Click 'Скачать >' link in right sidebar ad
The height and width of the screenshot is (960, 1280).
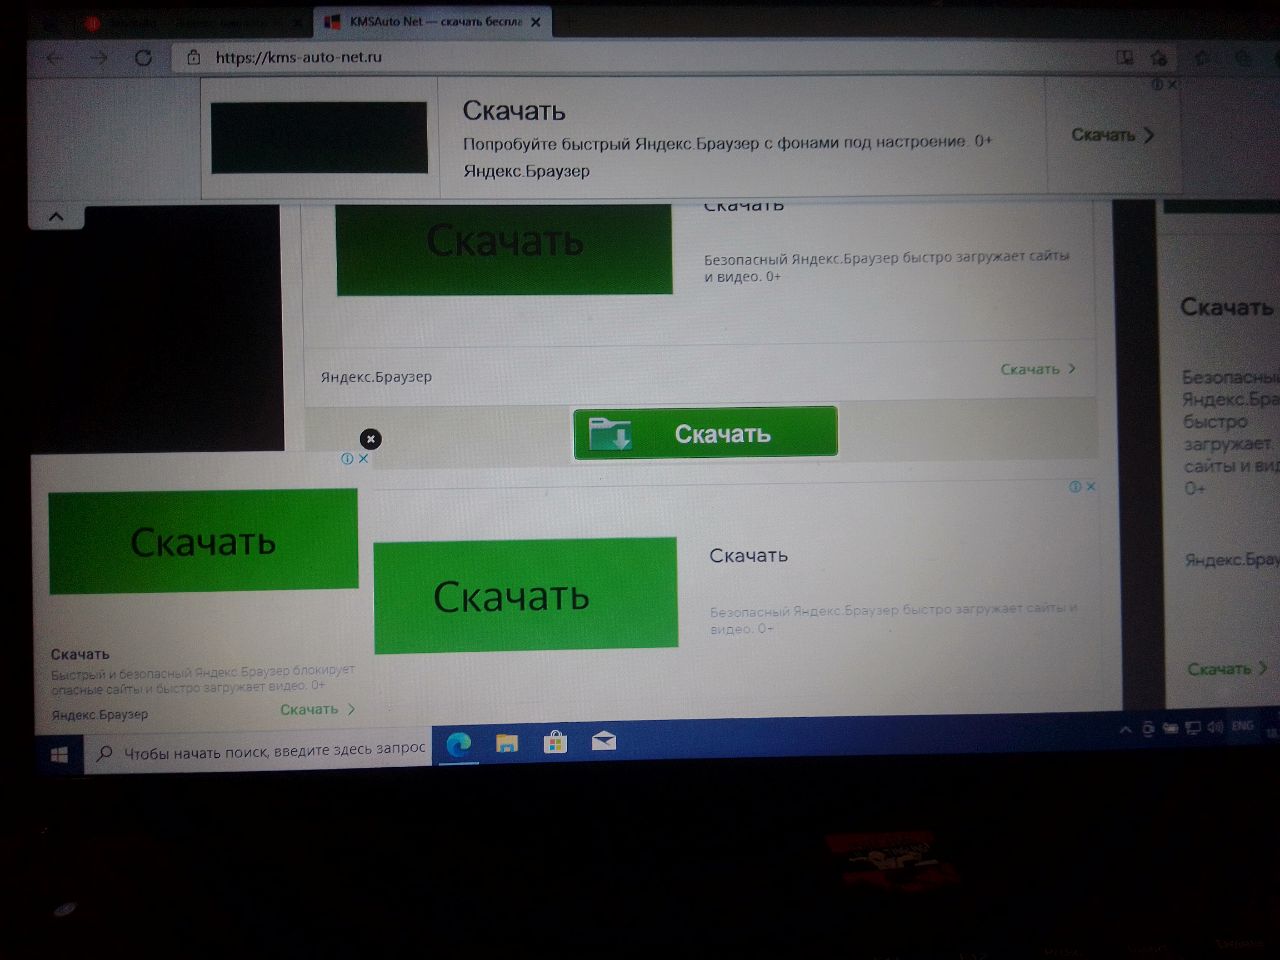click(x=1227, y=669)
